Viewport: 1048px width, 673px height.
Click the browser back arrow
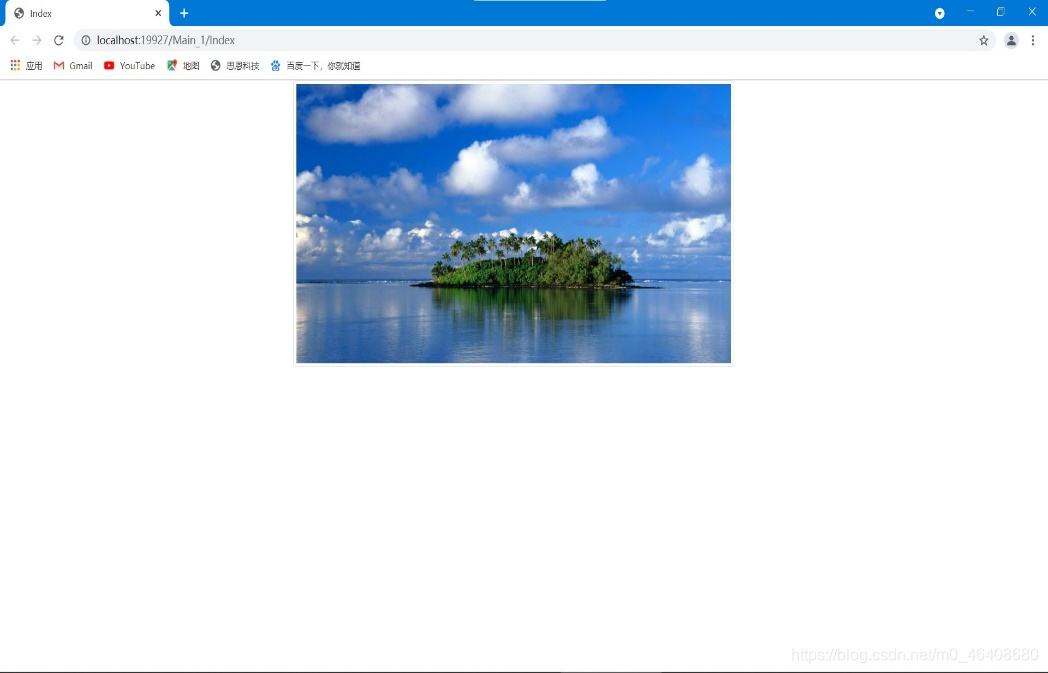coord(15,40)
